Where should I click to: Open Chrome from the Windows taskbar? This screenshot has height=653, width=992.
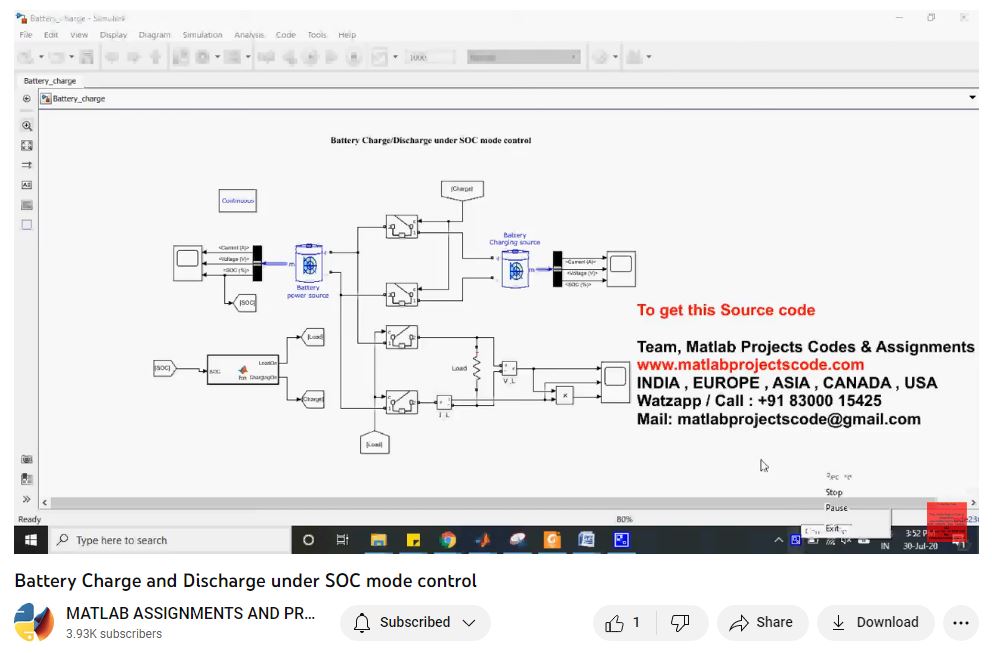click(x=447, y=540)
